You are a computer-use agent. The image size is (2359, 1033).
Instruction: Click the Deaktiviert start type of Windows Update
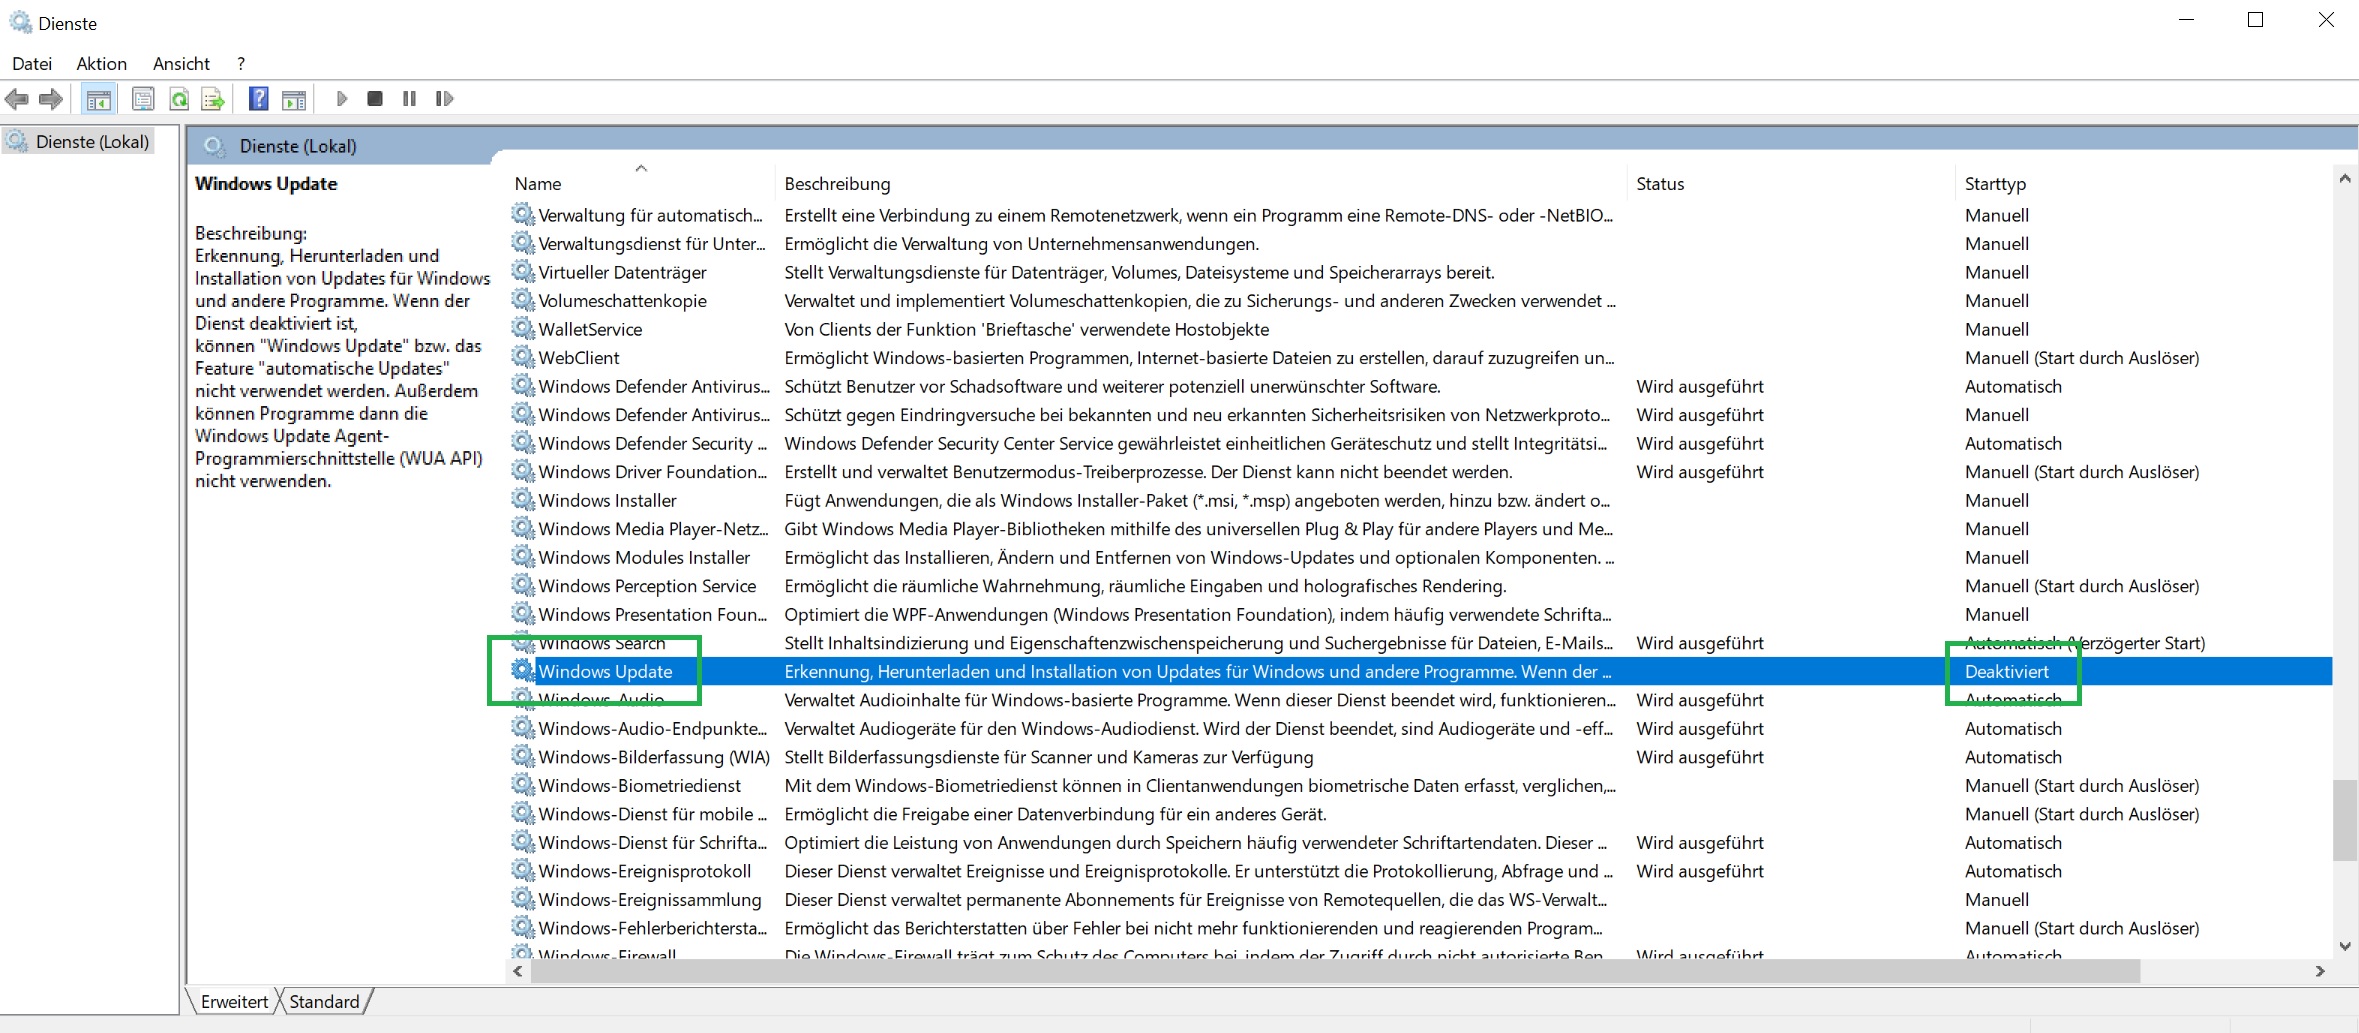point(2006,671)
